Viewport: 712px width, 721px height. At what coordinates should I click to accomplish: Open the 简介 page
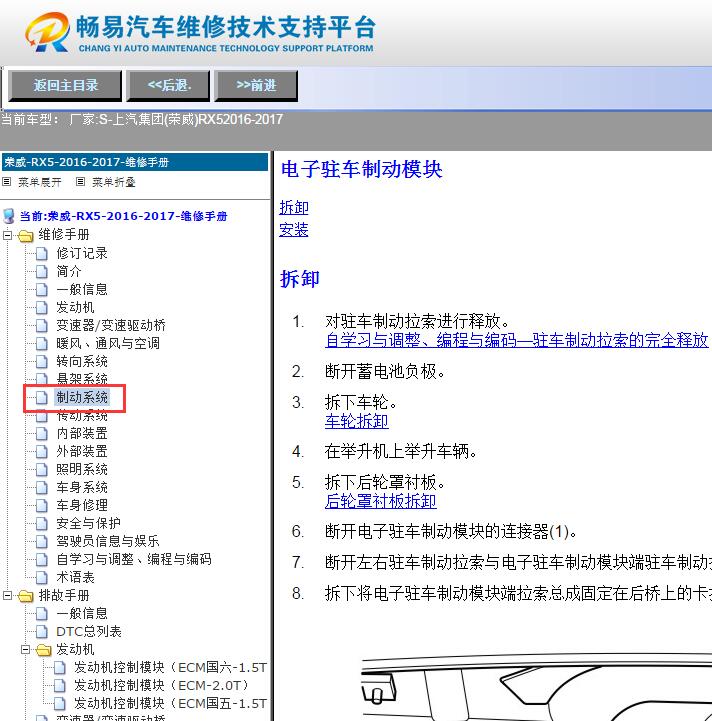click(x=69, y=271)
